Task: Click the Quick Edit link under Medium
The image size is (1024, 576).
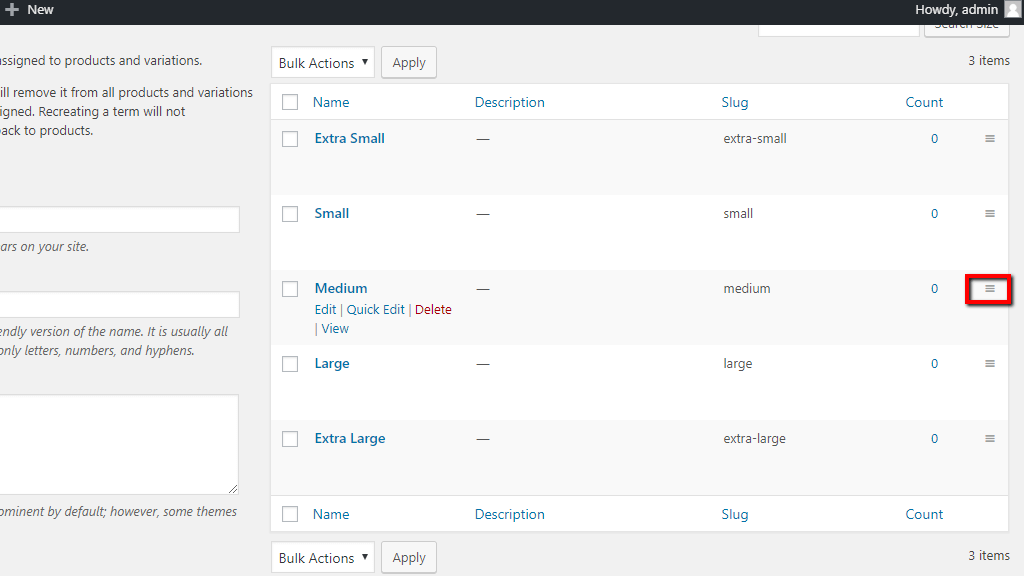Action: pyautogui.click(x=376, y=310)
